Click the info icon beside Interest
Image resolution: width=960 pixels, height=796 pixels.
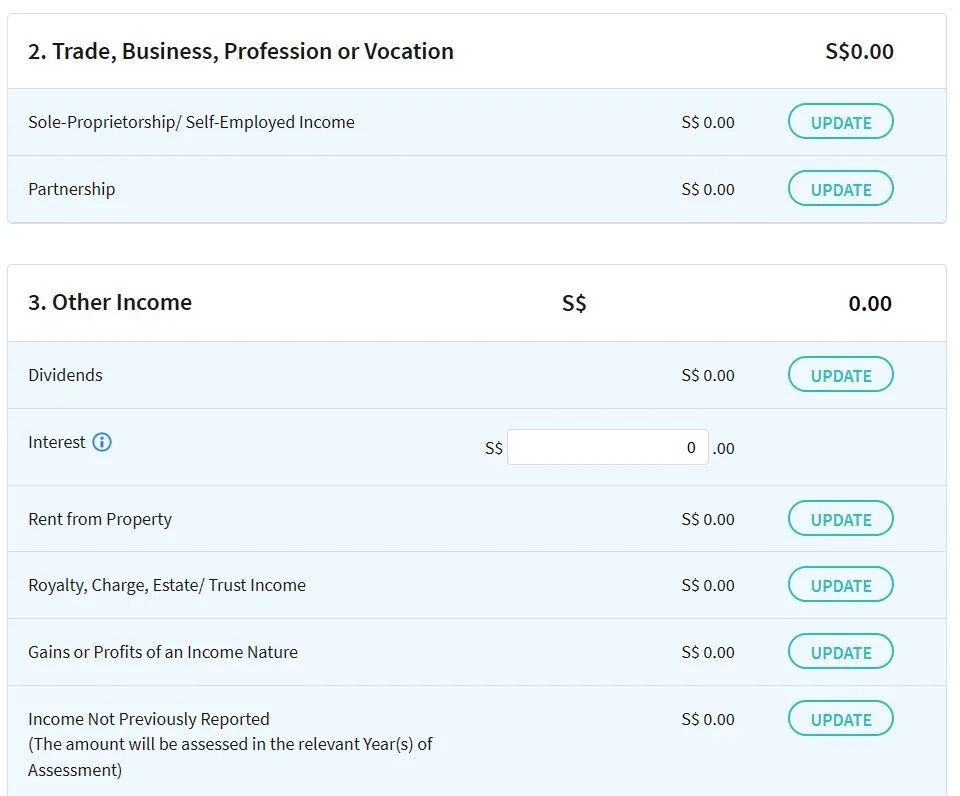102,442
